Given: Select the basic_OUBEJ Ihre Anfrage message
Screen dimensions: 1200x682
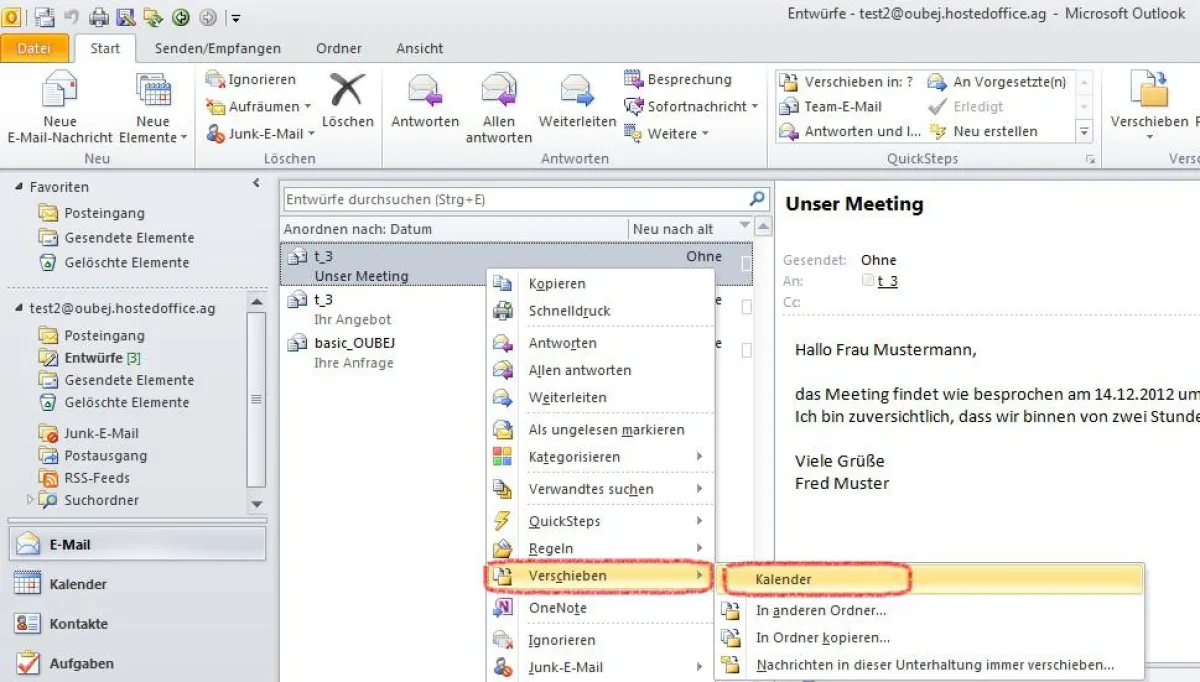Looking at the screenshot, I should [x=515, y=352].
